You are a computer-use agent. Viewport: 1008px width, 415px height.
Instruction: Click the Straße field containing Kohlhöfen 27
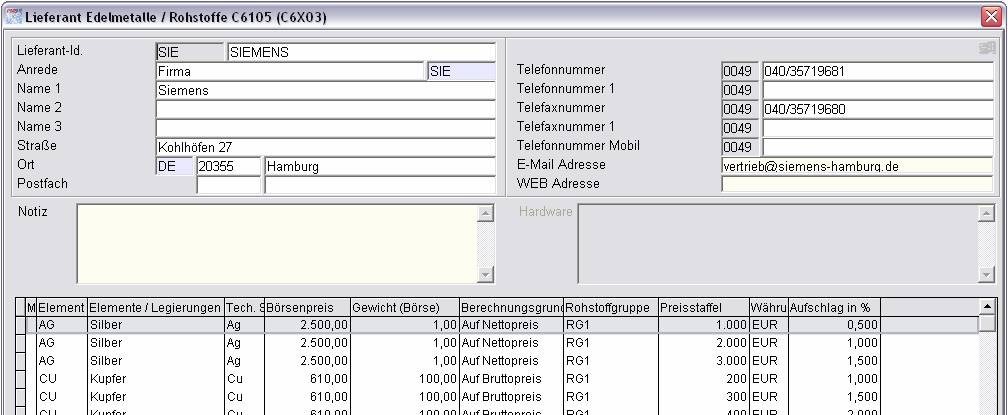pyautogui.click(x=325, y=147)
